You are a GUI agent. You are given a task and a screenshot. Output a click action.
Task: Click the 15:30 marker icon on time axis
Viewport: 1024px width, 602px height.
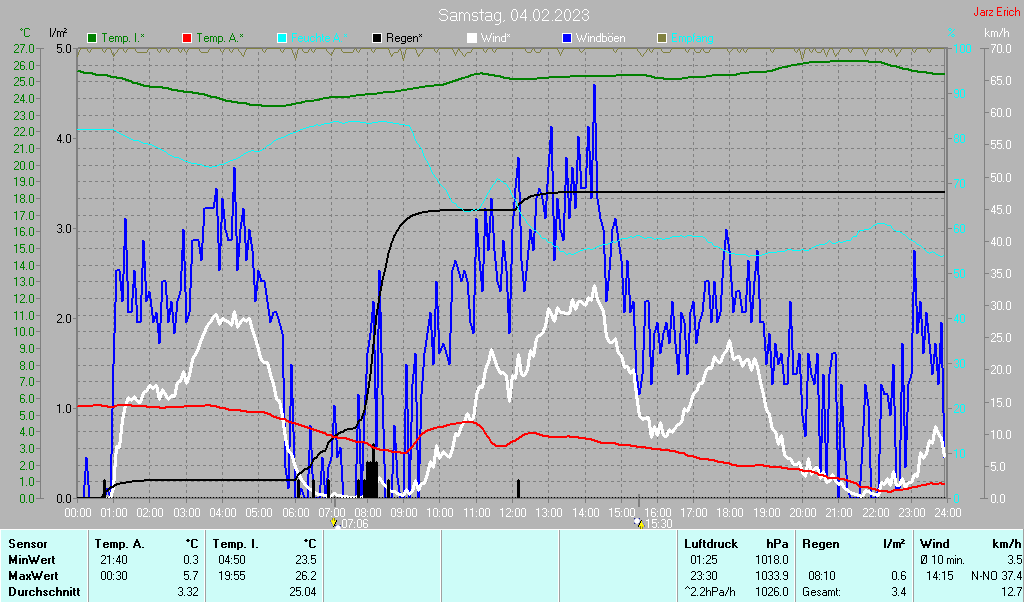tap(639, 523)
